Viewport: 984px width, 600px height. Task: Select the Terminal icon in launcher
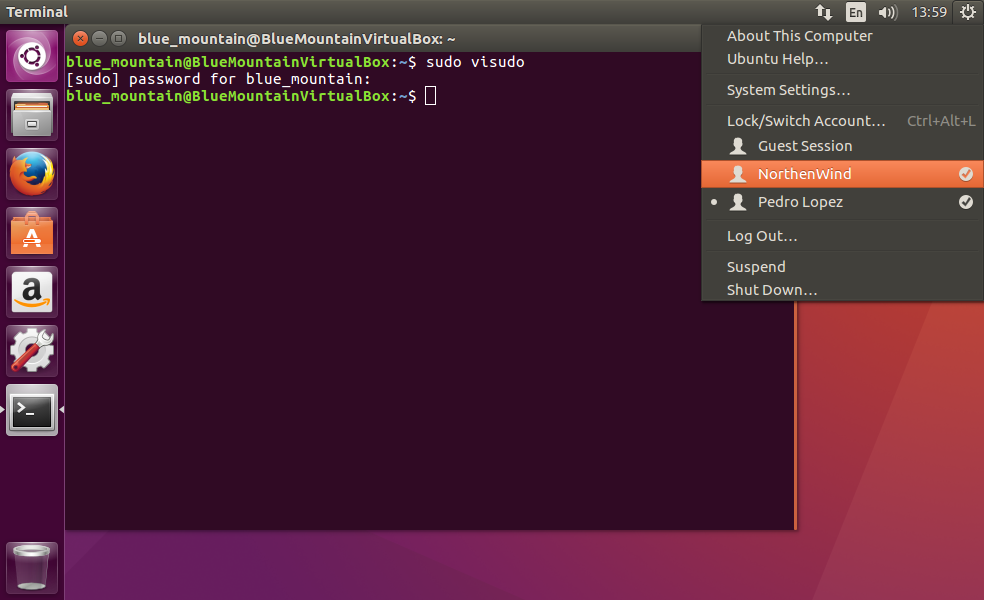coord(32,410)
